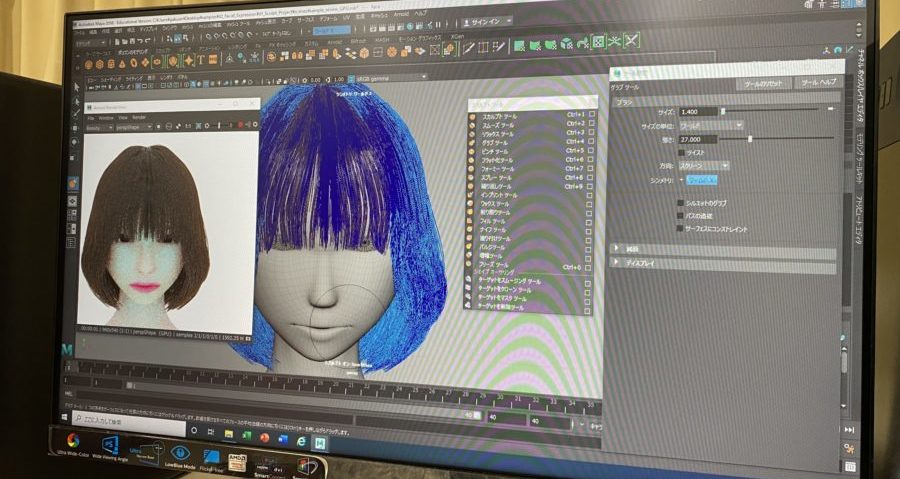Select the Smooth tool (Ctrl+2) icon
The width and height of the screenshot is (900, 479).
(x=472, y=125)
